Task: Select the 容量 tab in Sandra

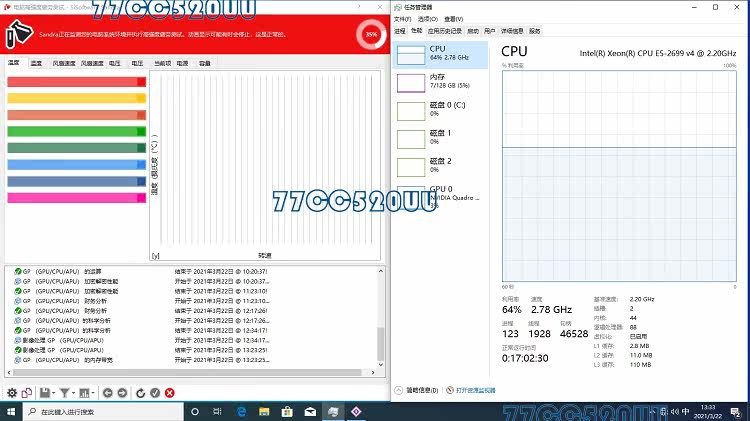Action: pos(205,63)
